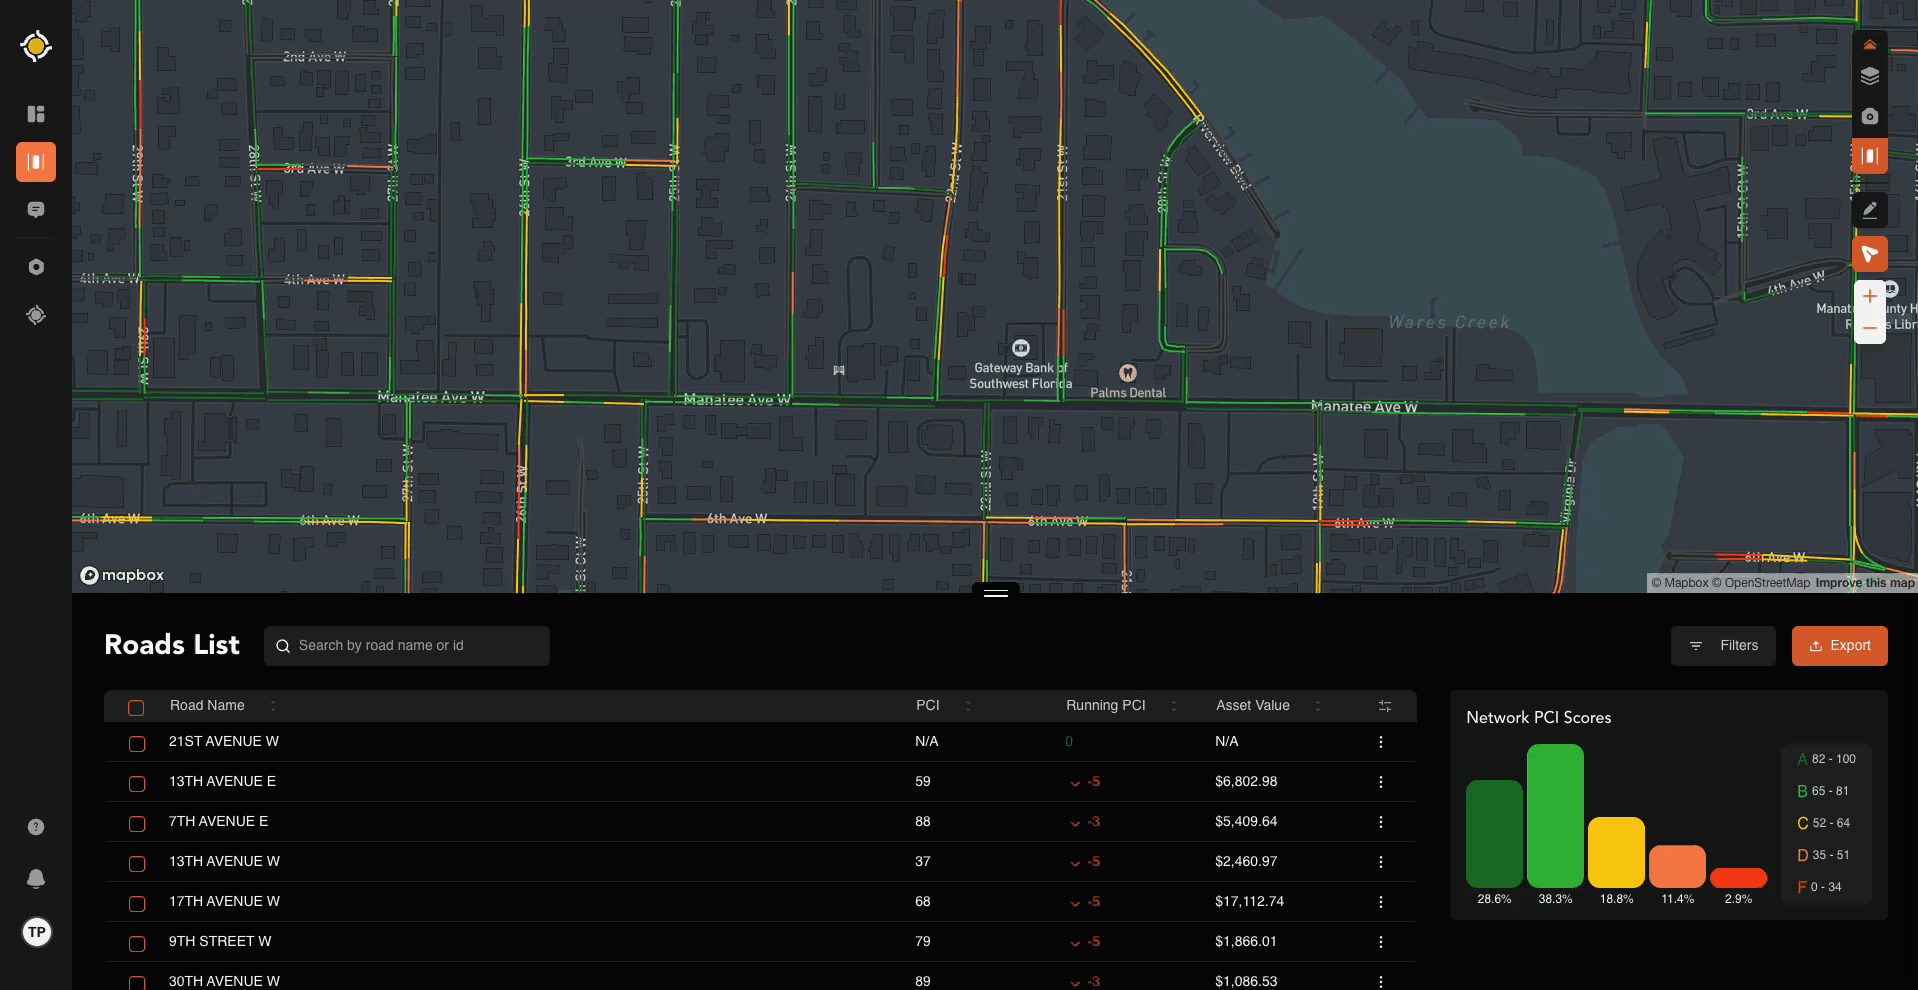The width and height of the screenshot is (1918, 990).
Task: Tick the 17TH AVENUE W checkbox
Action: tap(137, 903)
